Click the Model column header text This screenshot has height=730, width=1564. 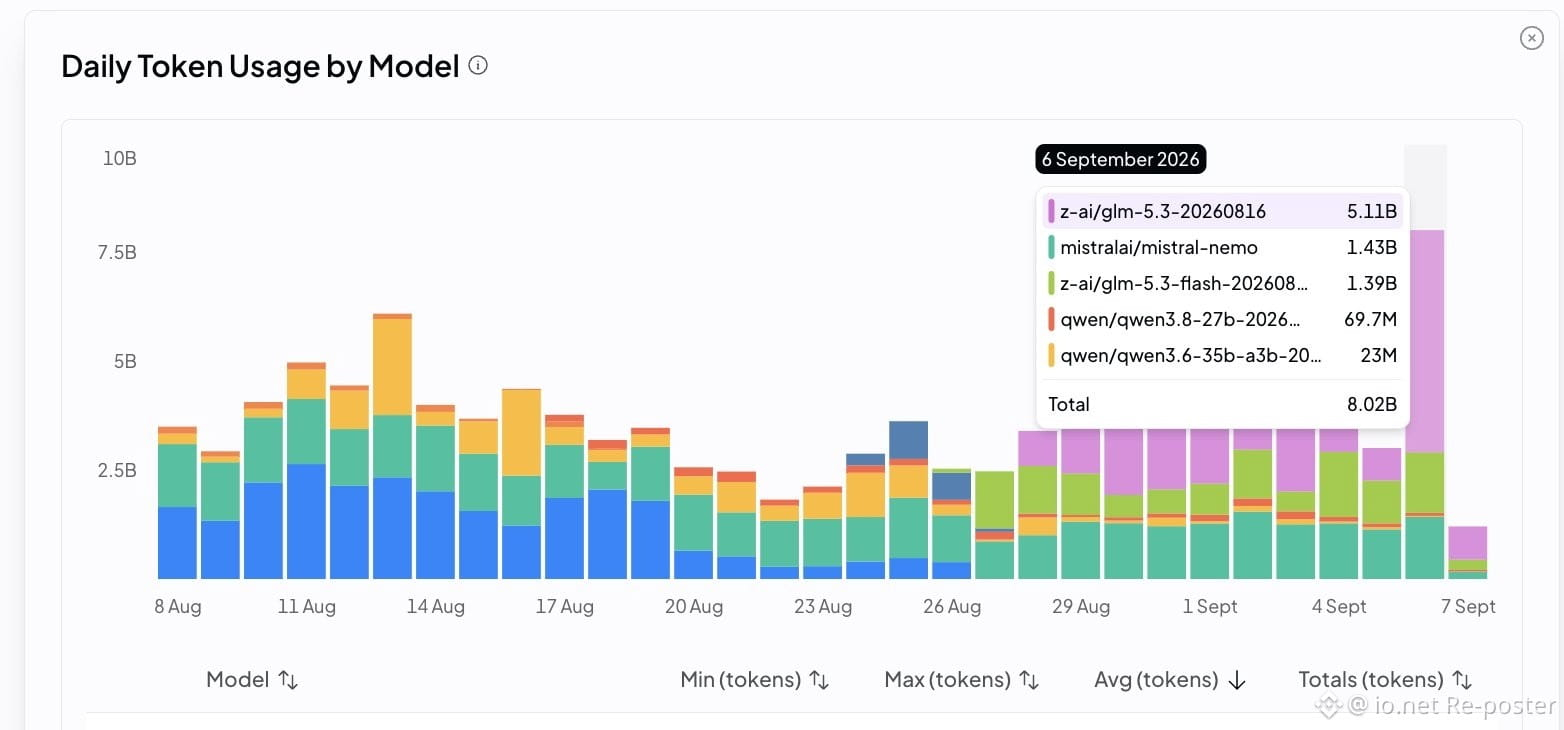(x=238, y=680)
